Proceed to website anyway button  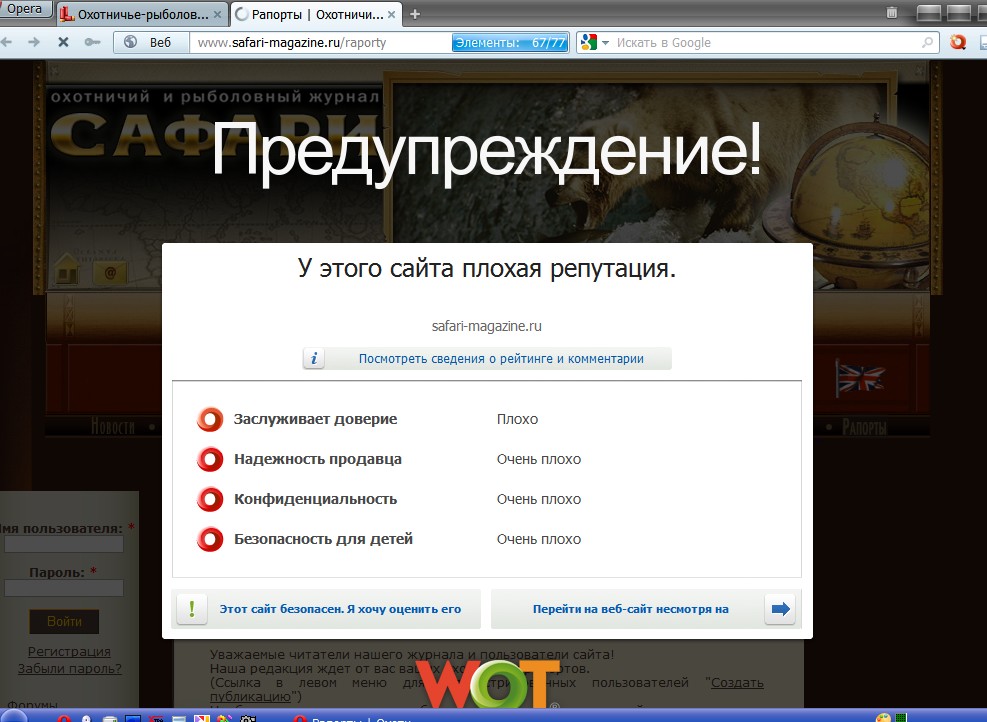point(646,609)
